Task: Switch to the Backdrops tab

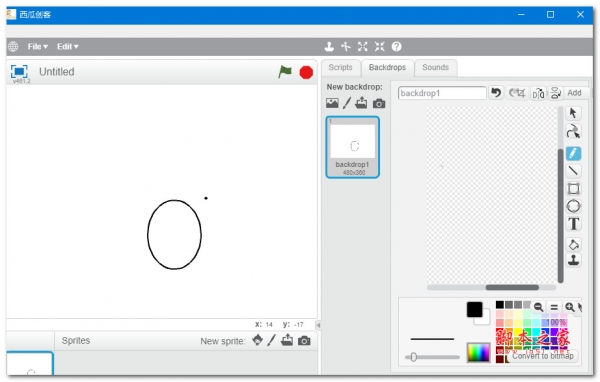Action: tap(387, 67)
